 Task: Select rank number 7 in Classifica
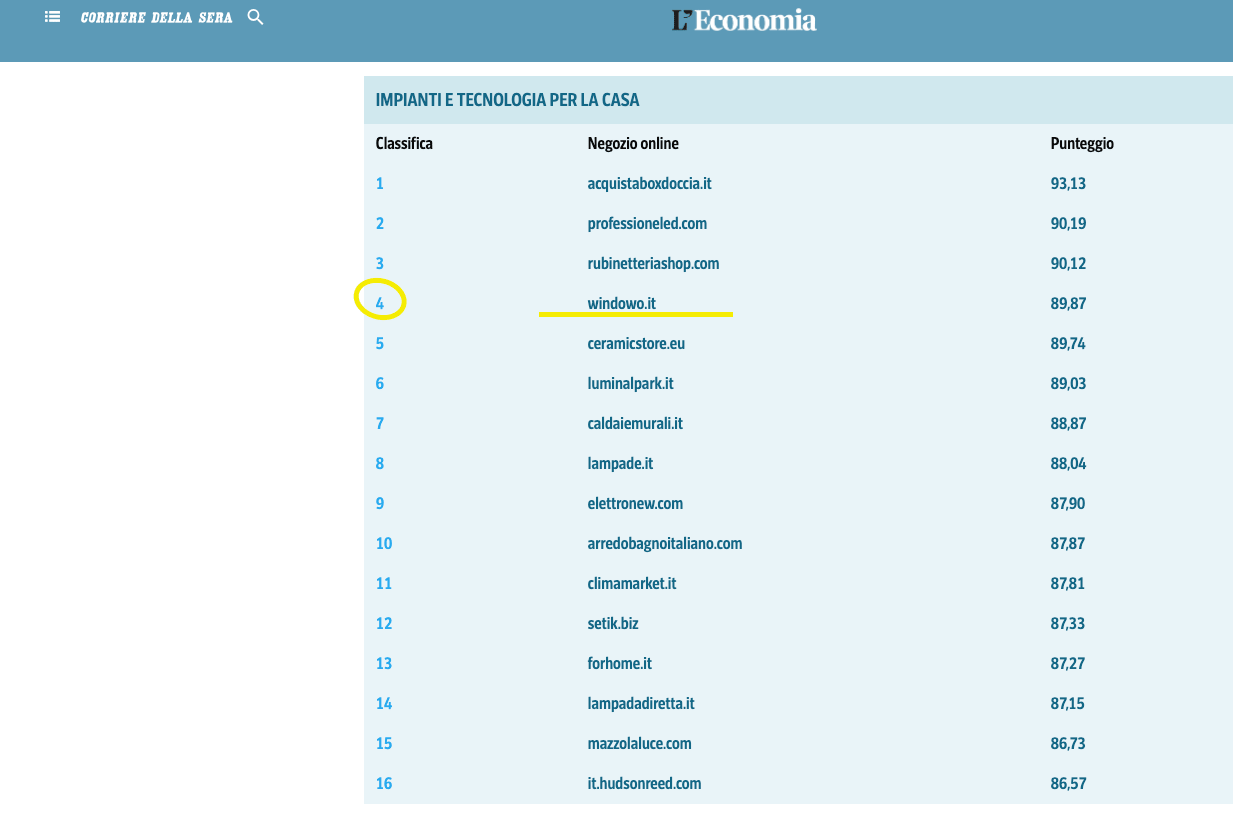pyautogui.click(x=380, y=423)
